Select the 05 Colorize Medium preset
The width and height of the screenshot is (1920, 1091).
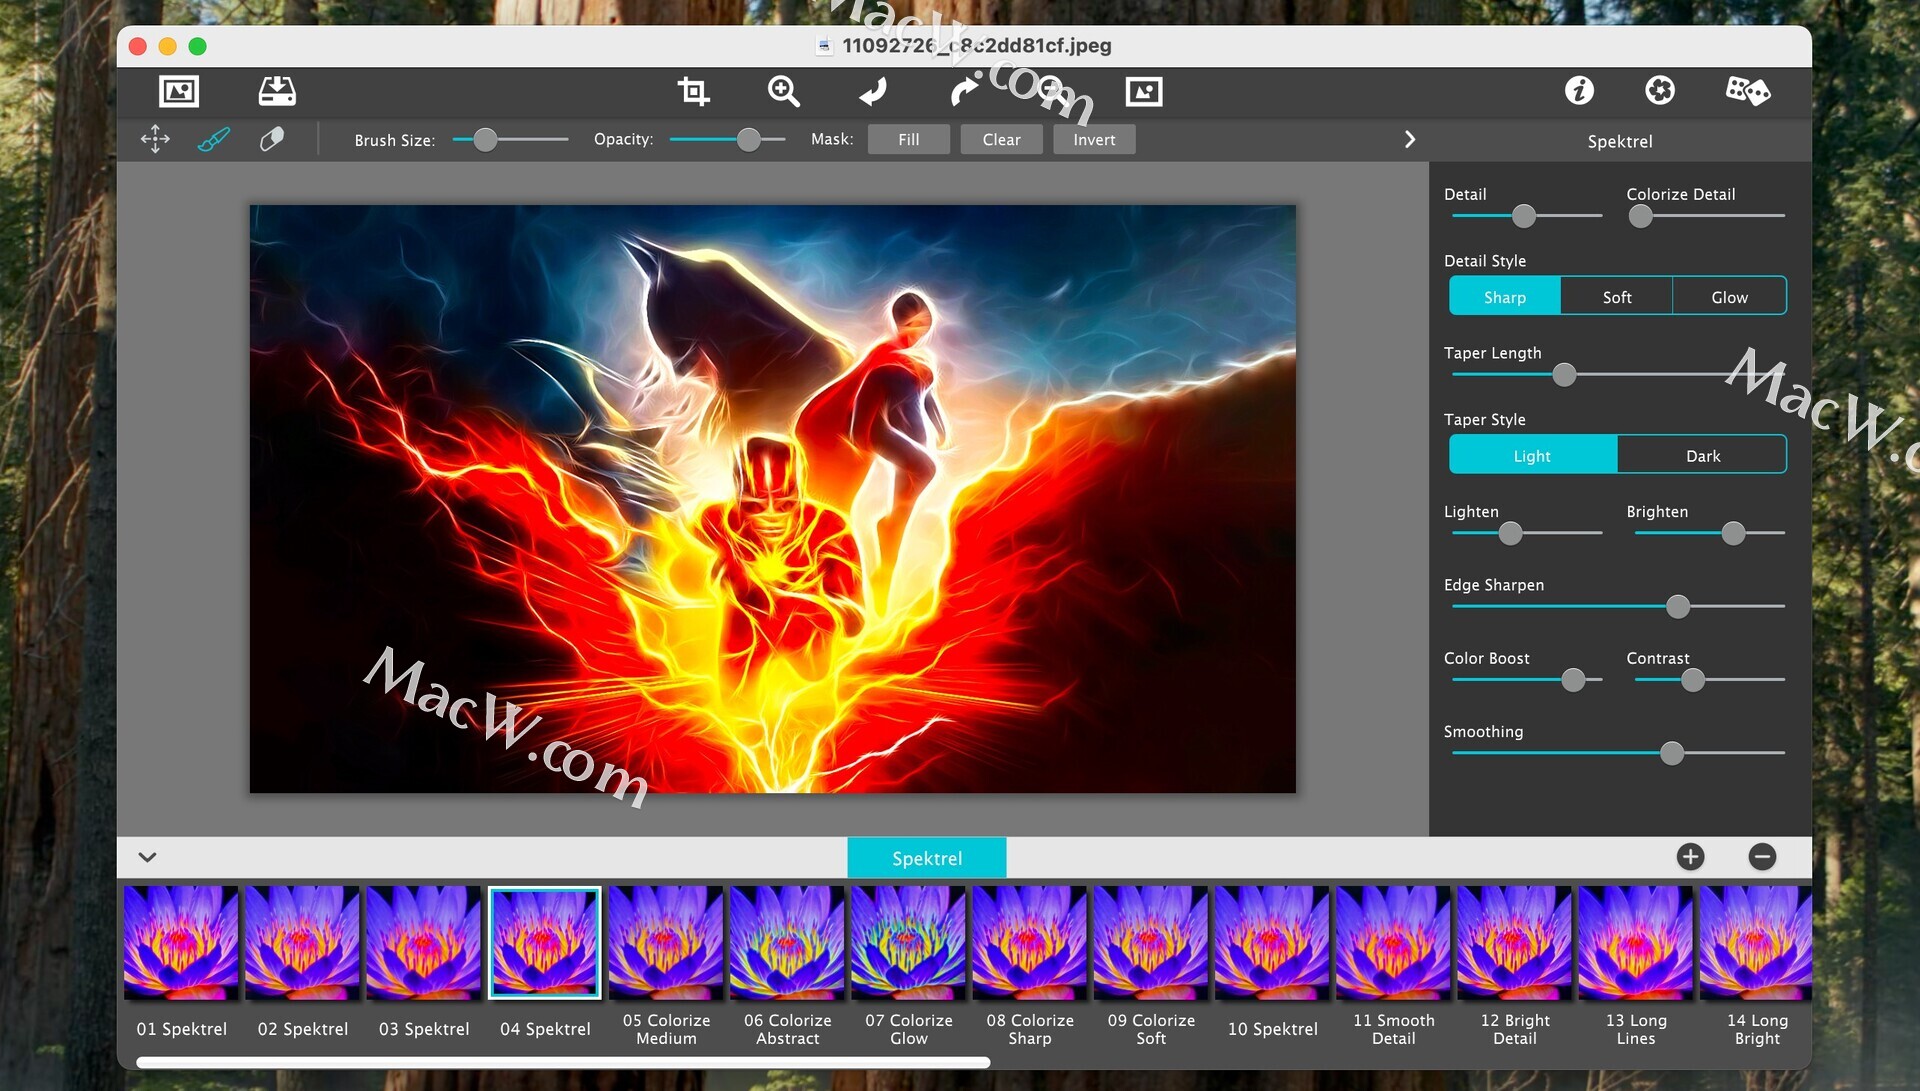[x=666, y=943]
